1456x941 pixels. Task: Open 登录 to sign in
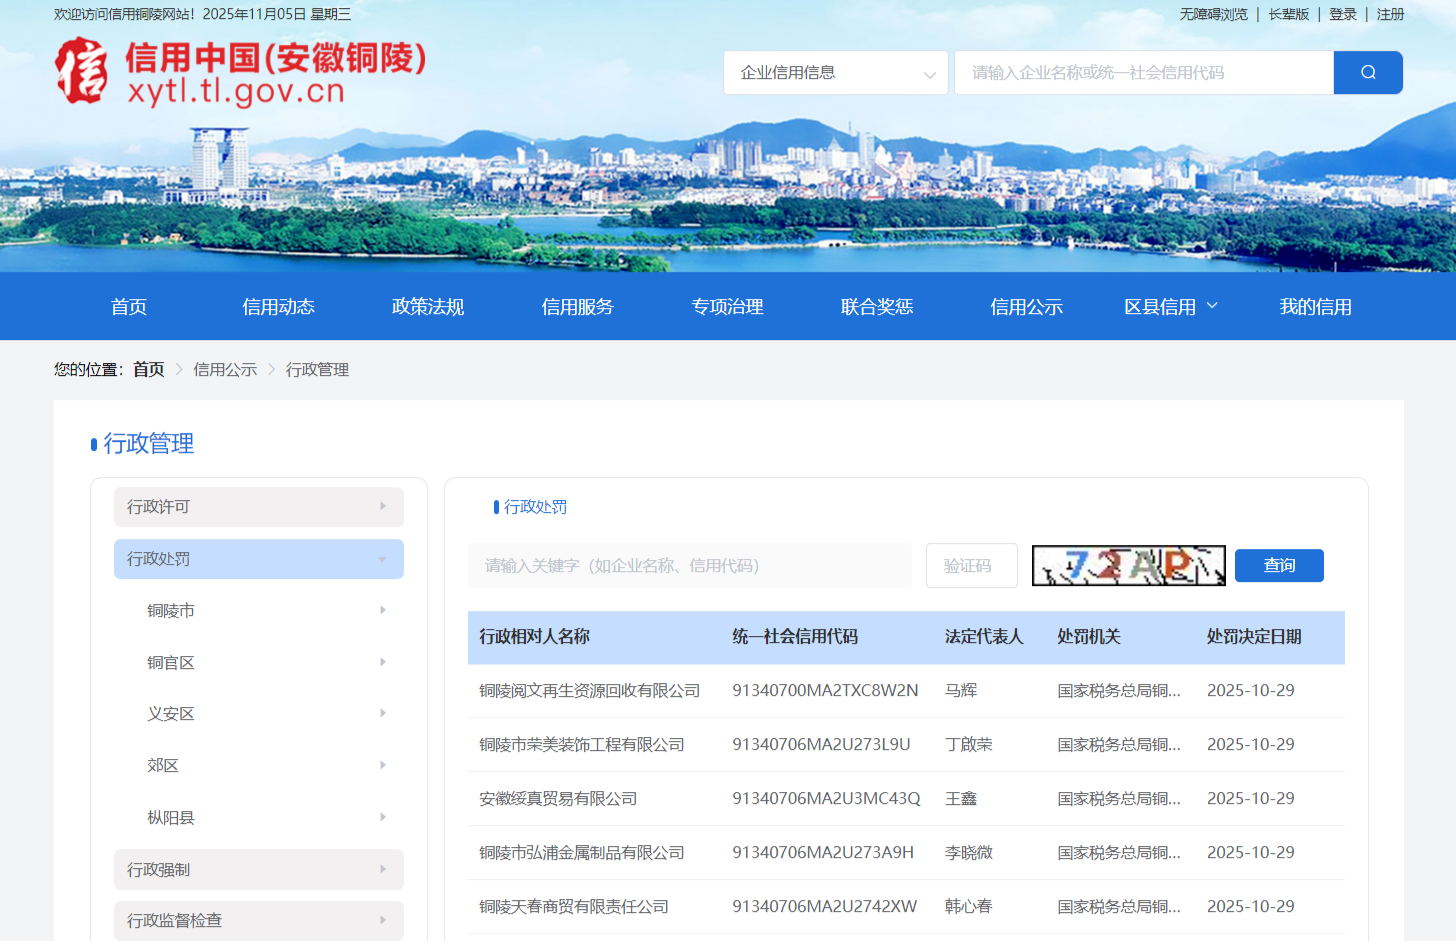coord(1343,14)
